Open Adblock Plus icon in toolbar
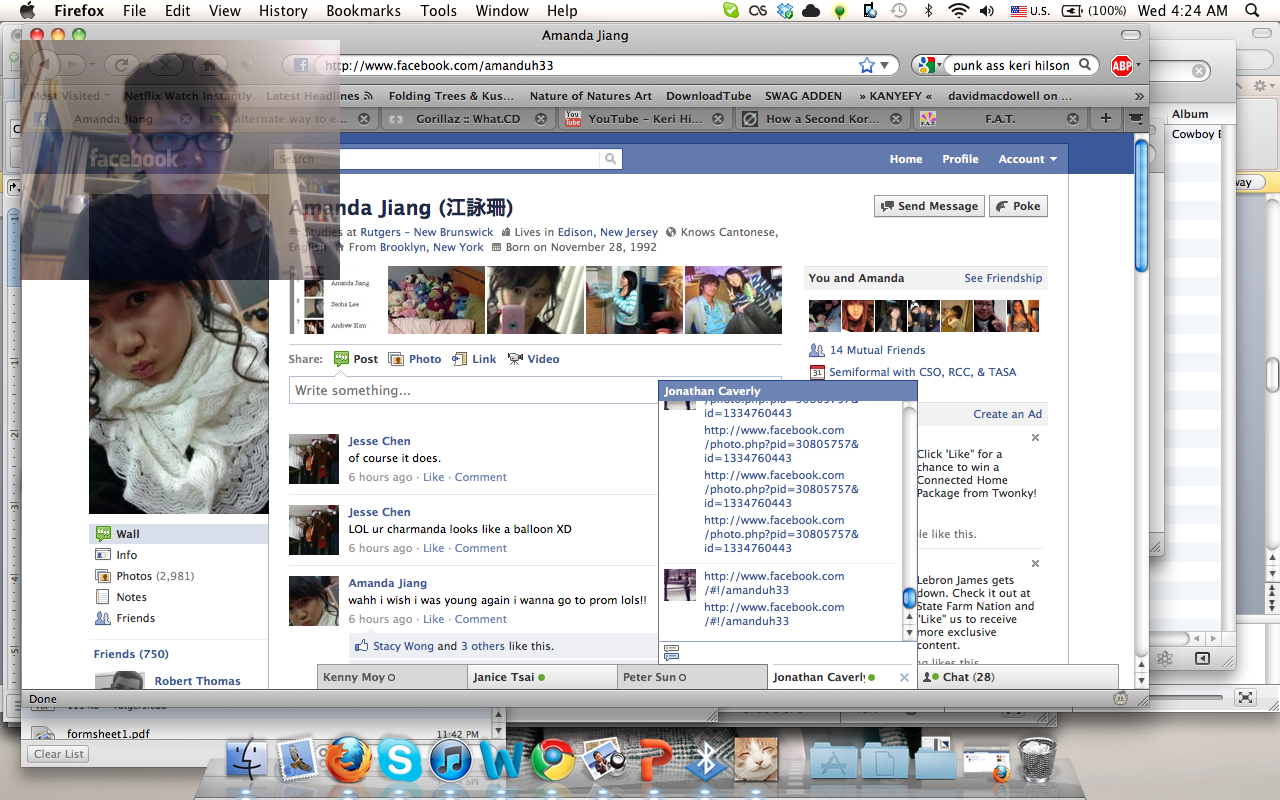 click(1121, 66)
